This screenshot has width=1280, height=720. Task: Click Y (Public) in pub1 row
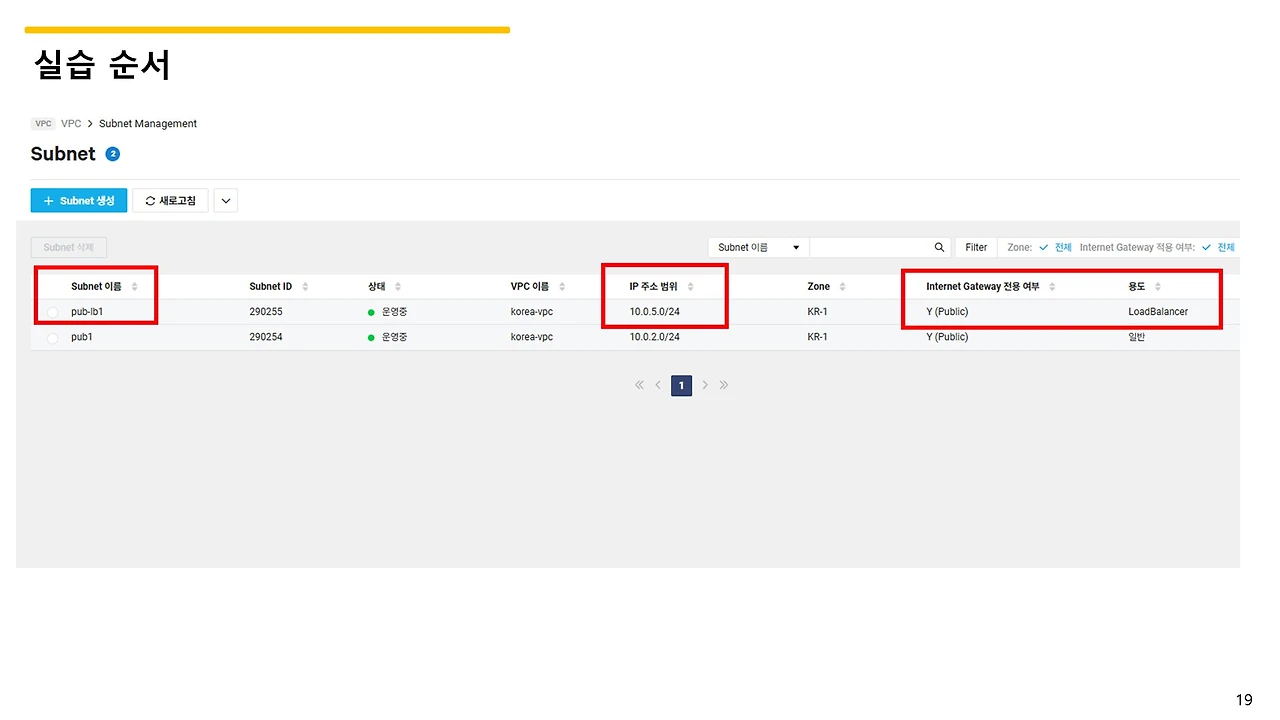click(947, 338)
